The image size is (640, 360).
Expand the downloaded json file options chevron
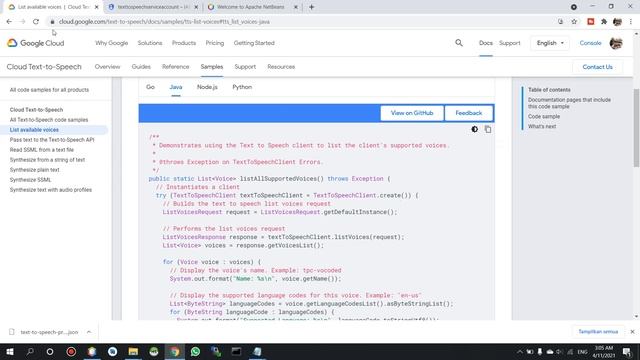[89, 332]
